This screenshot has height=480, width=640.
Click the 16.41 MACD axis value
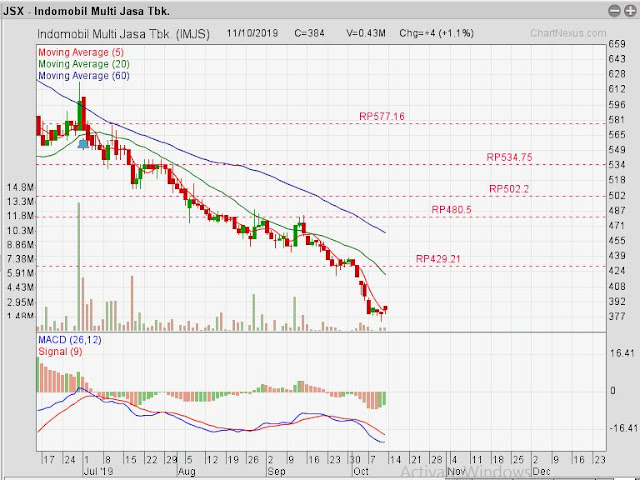(622, 353)
